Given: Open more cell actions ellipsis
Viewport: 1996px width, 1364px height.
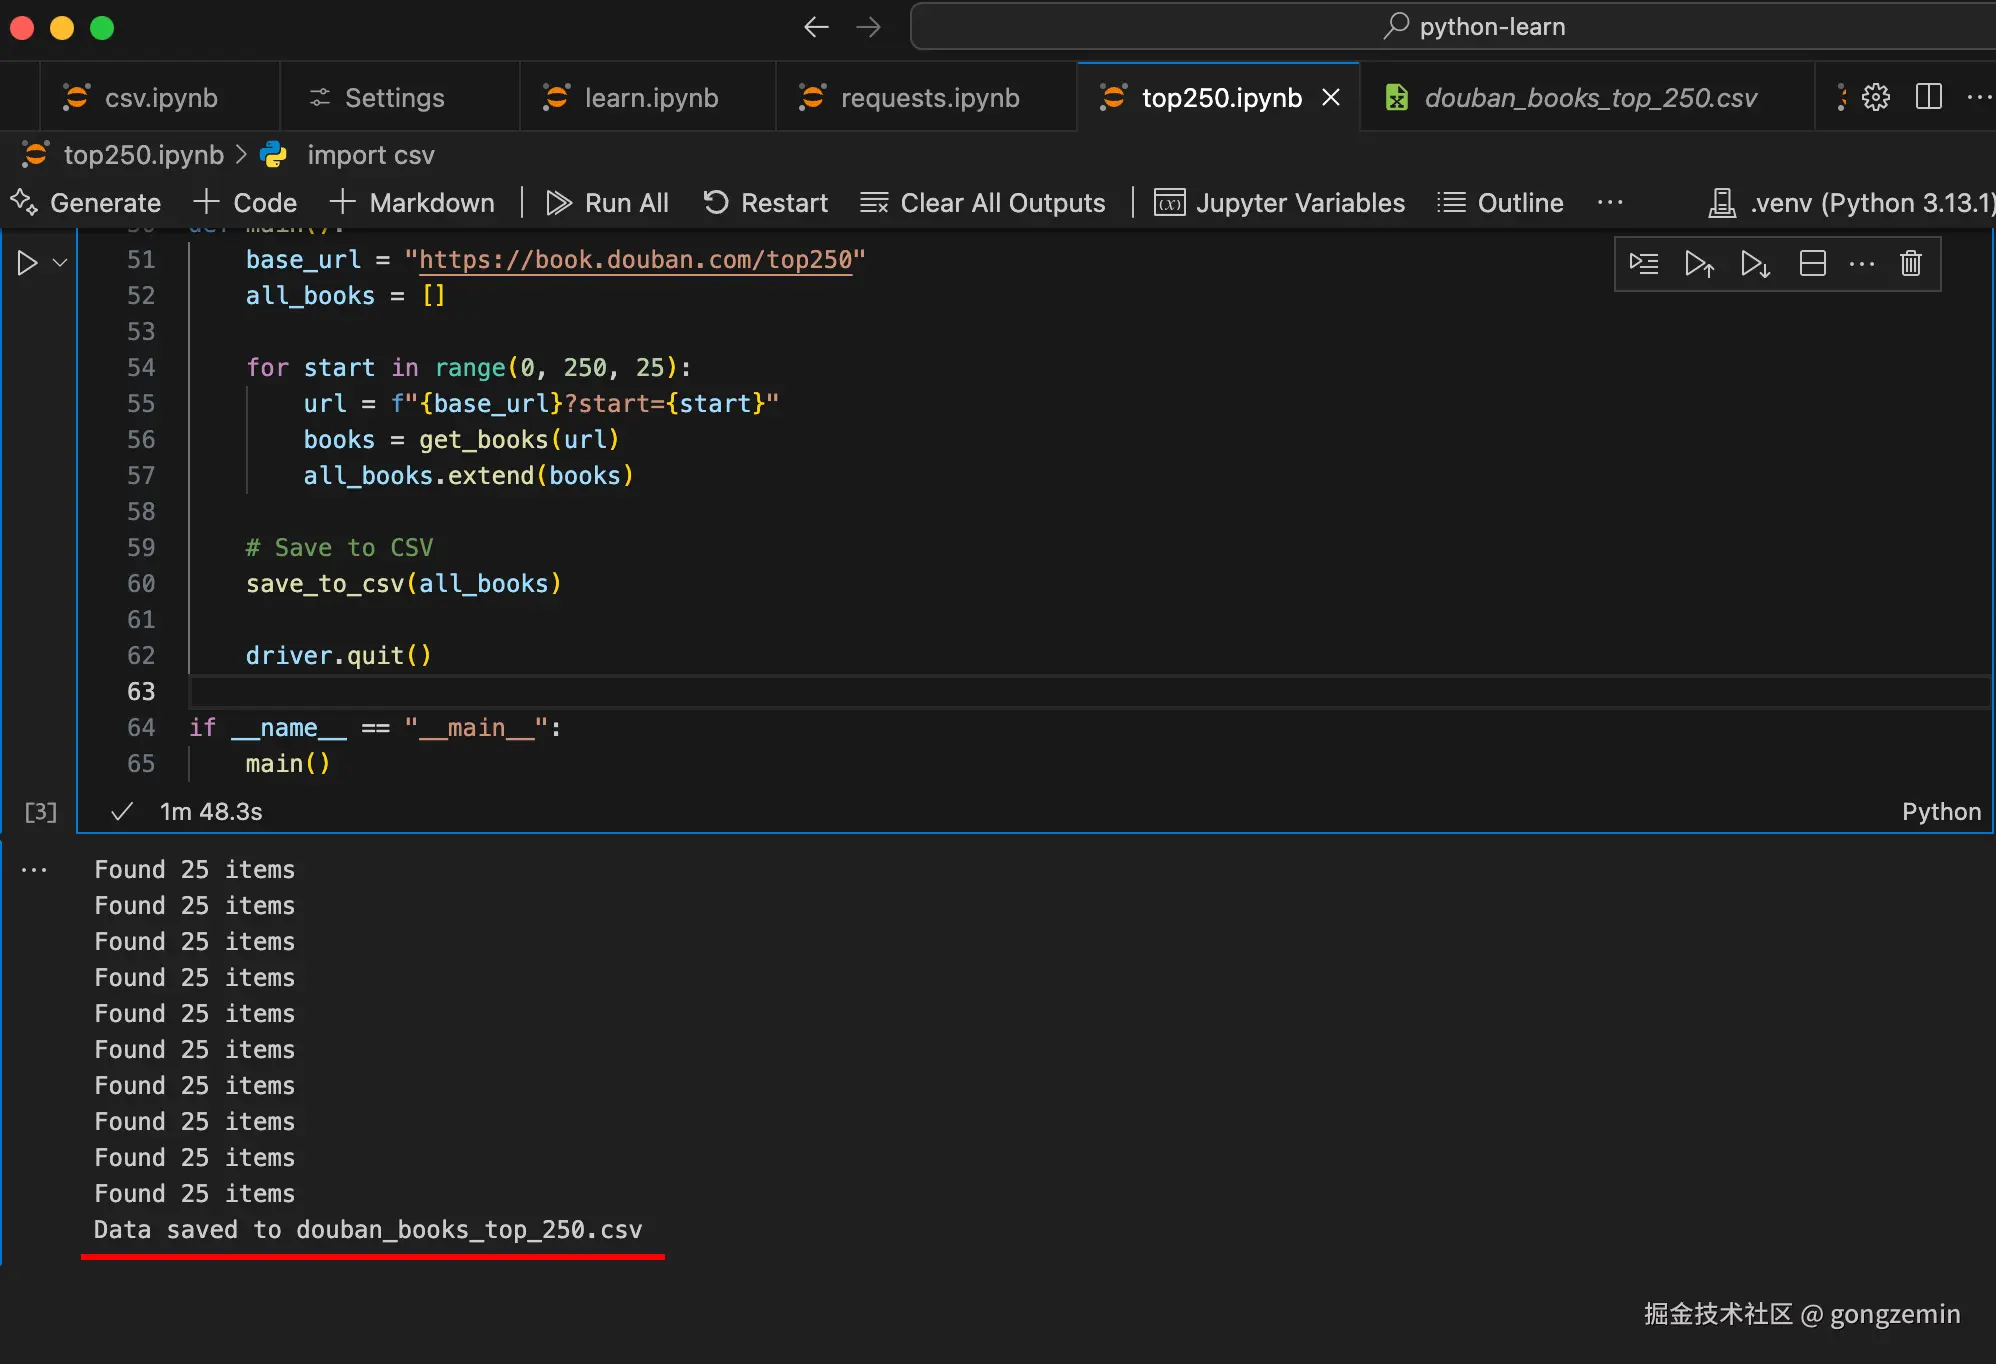Looking at the screenshot, I should pos(1861,263).
